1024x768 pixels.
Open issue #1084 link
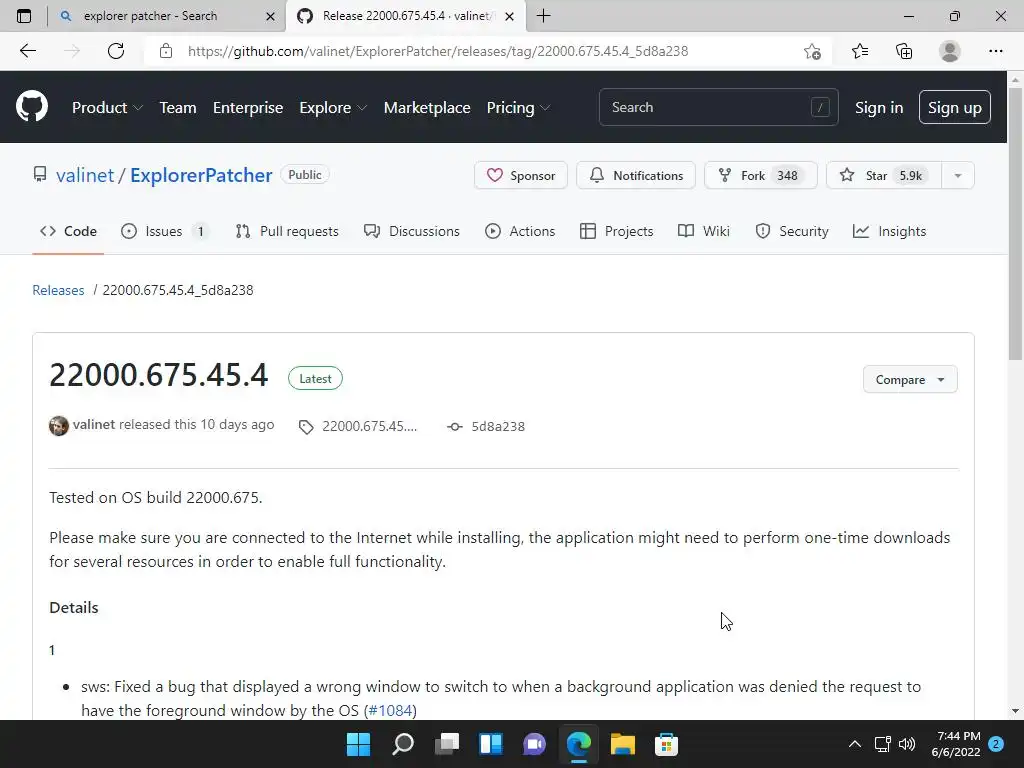(390, 710)
